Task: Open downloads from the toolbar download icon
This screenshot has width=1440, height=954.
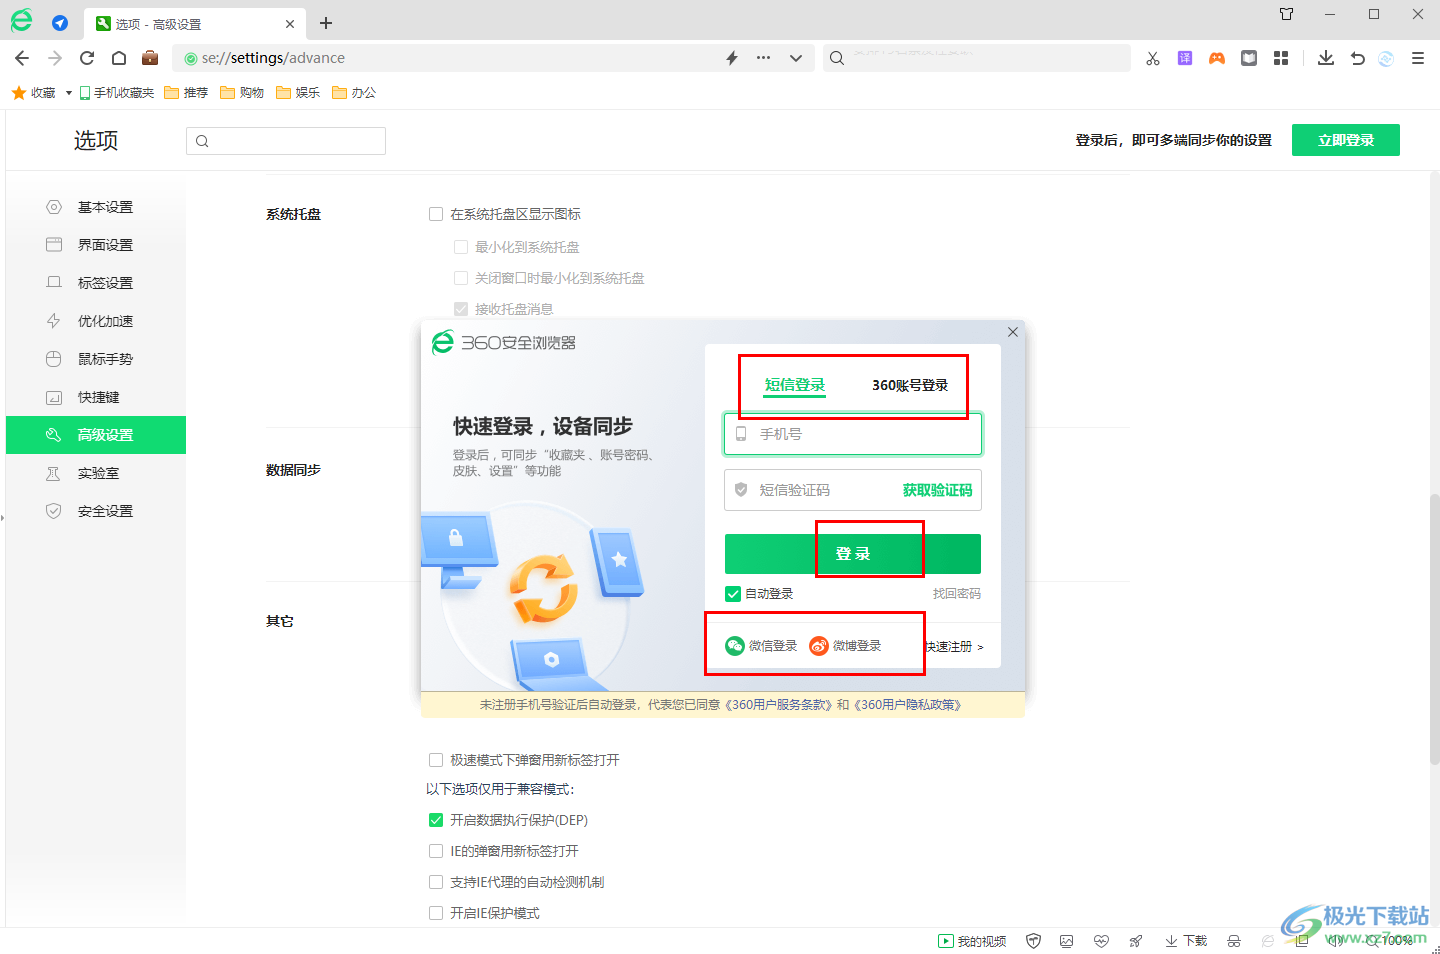Action: click(1326, 58)
